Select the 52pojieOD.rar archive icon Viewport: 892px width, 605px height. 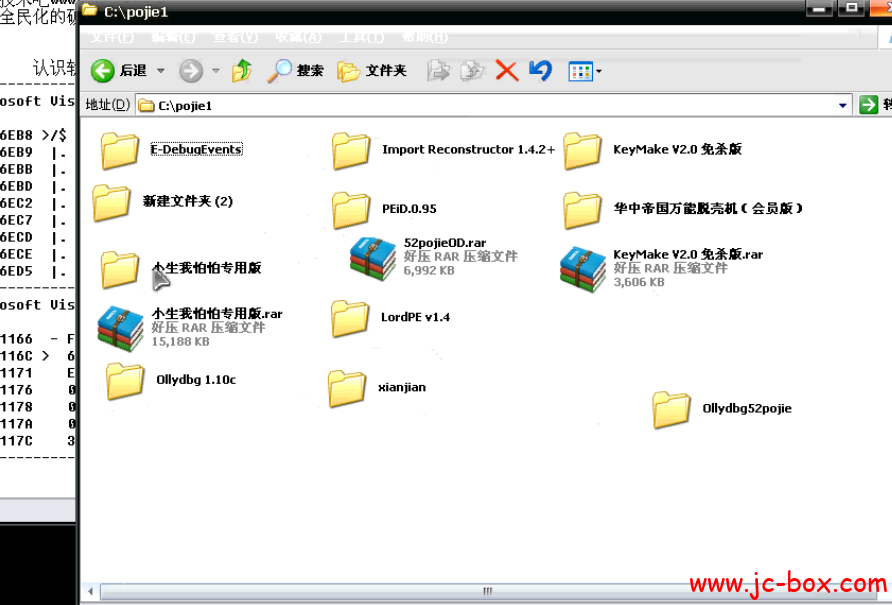pyautogui.click(x=373, y=259)
